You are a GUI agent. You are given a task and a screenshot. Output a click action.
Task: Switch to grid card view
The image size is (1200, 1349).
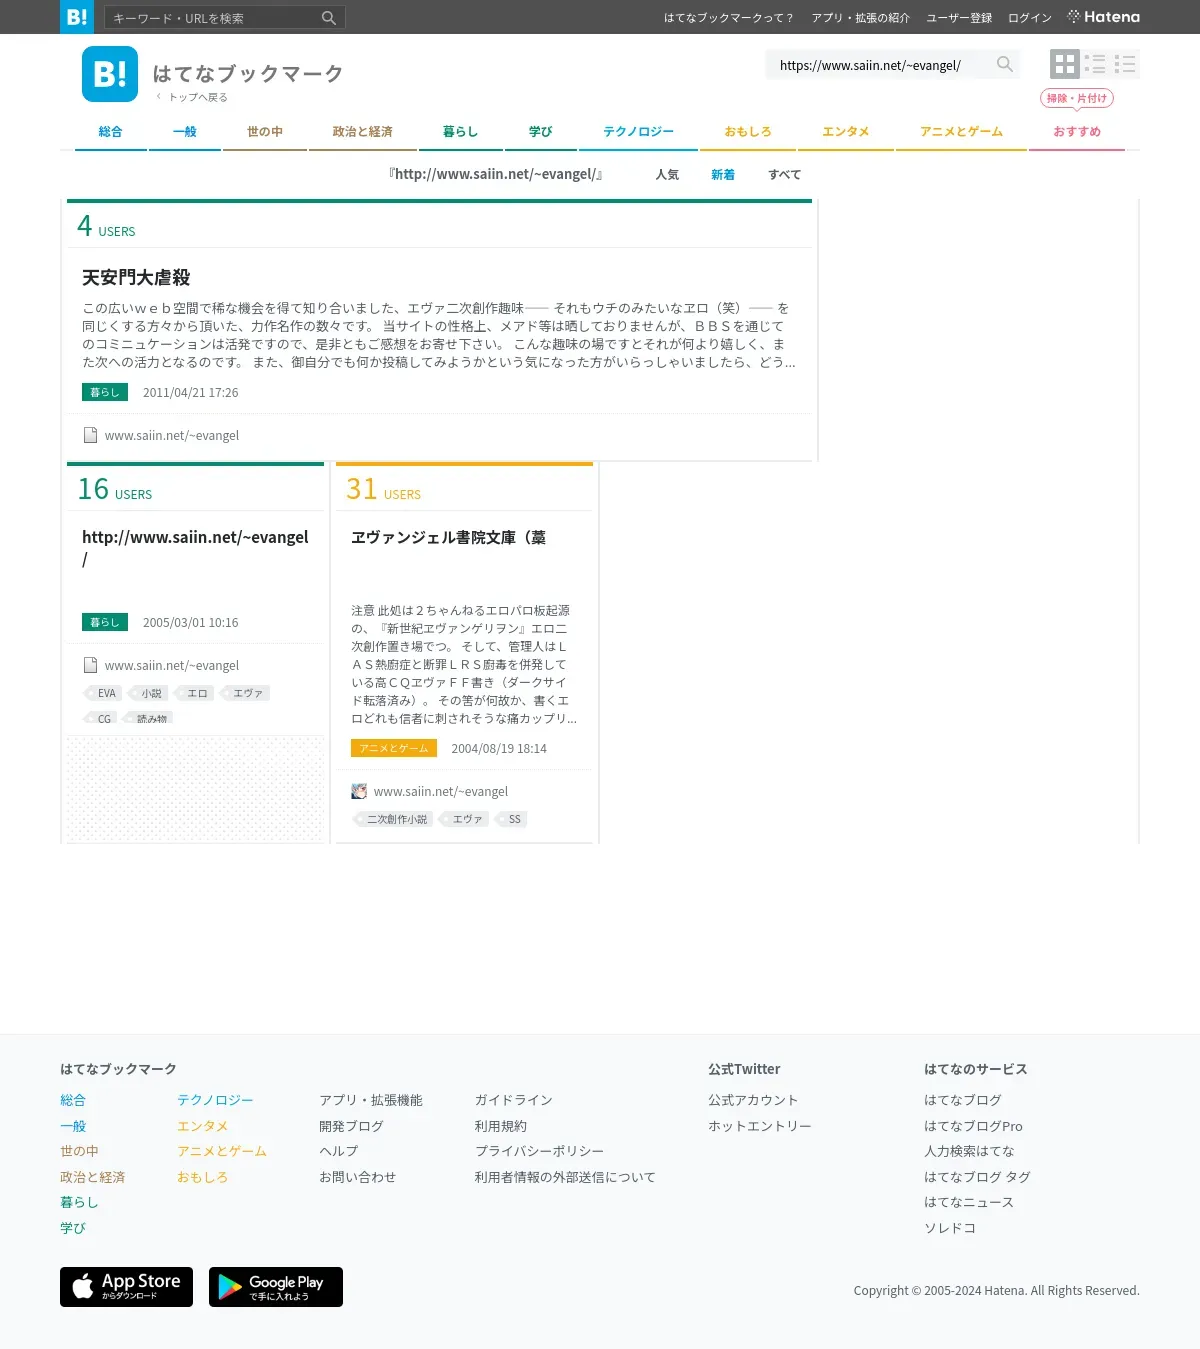tap(1065, 64)
